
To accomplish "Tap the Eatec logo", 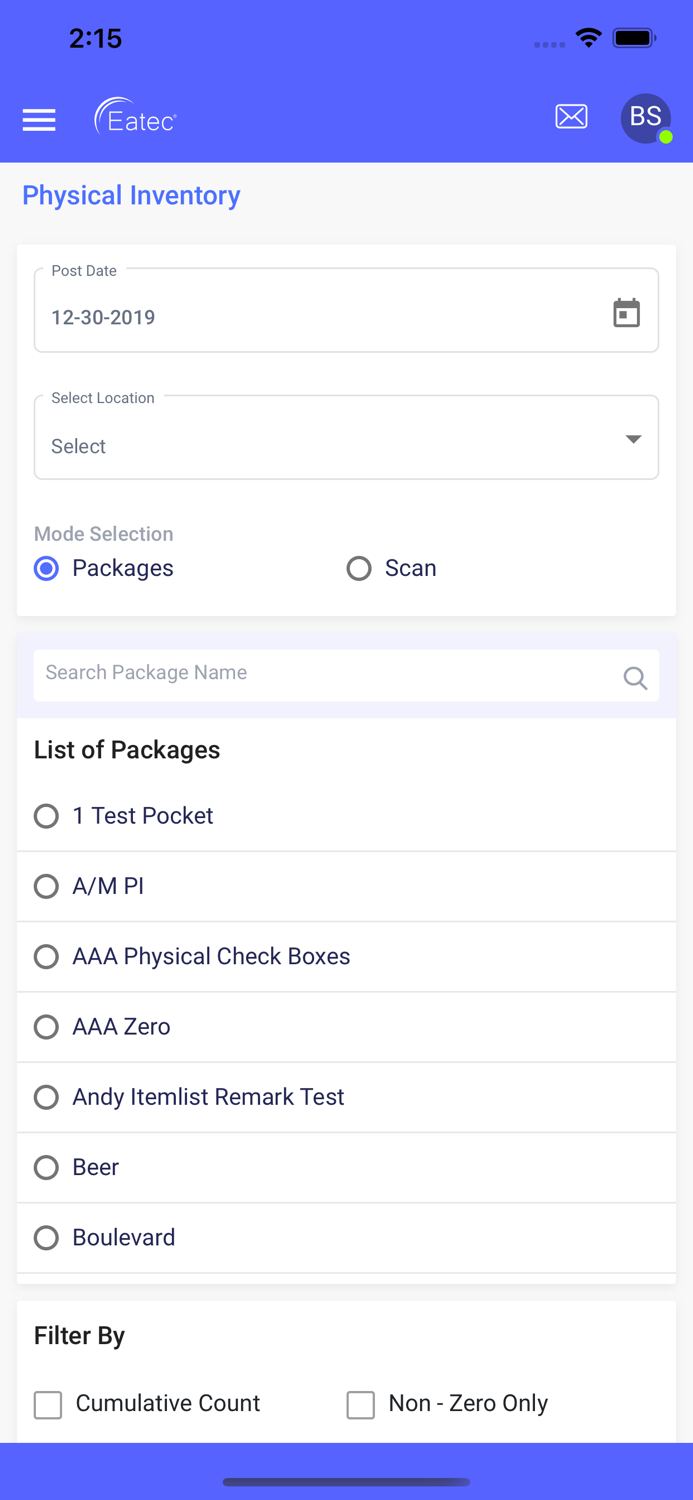I will [136, 118].
